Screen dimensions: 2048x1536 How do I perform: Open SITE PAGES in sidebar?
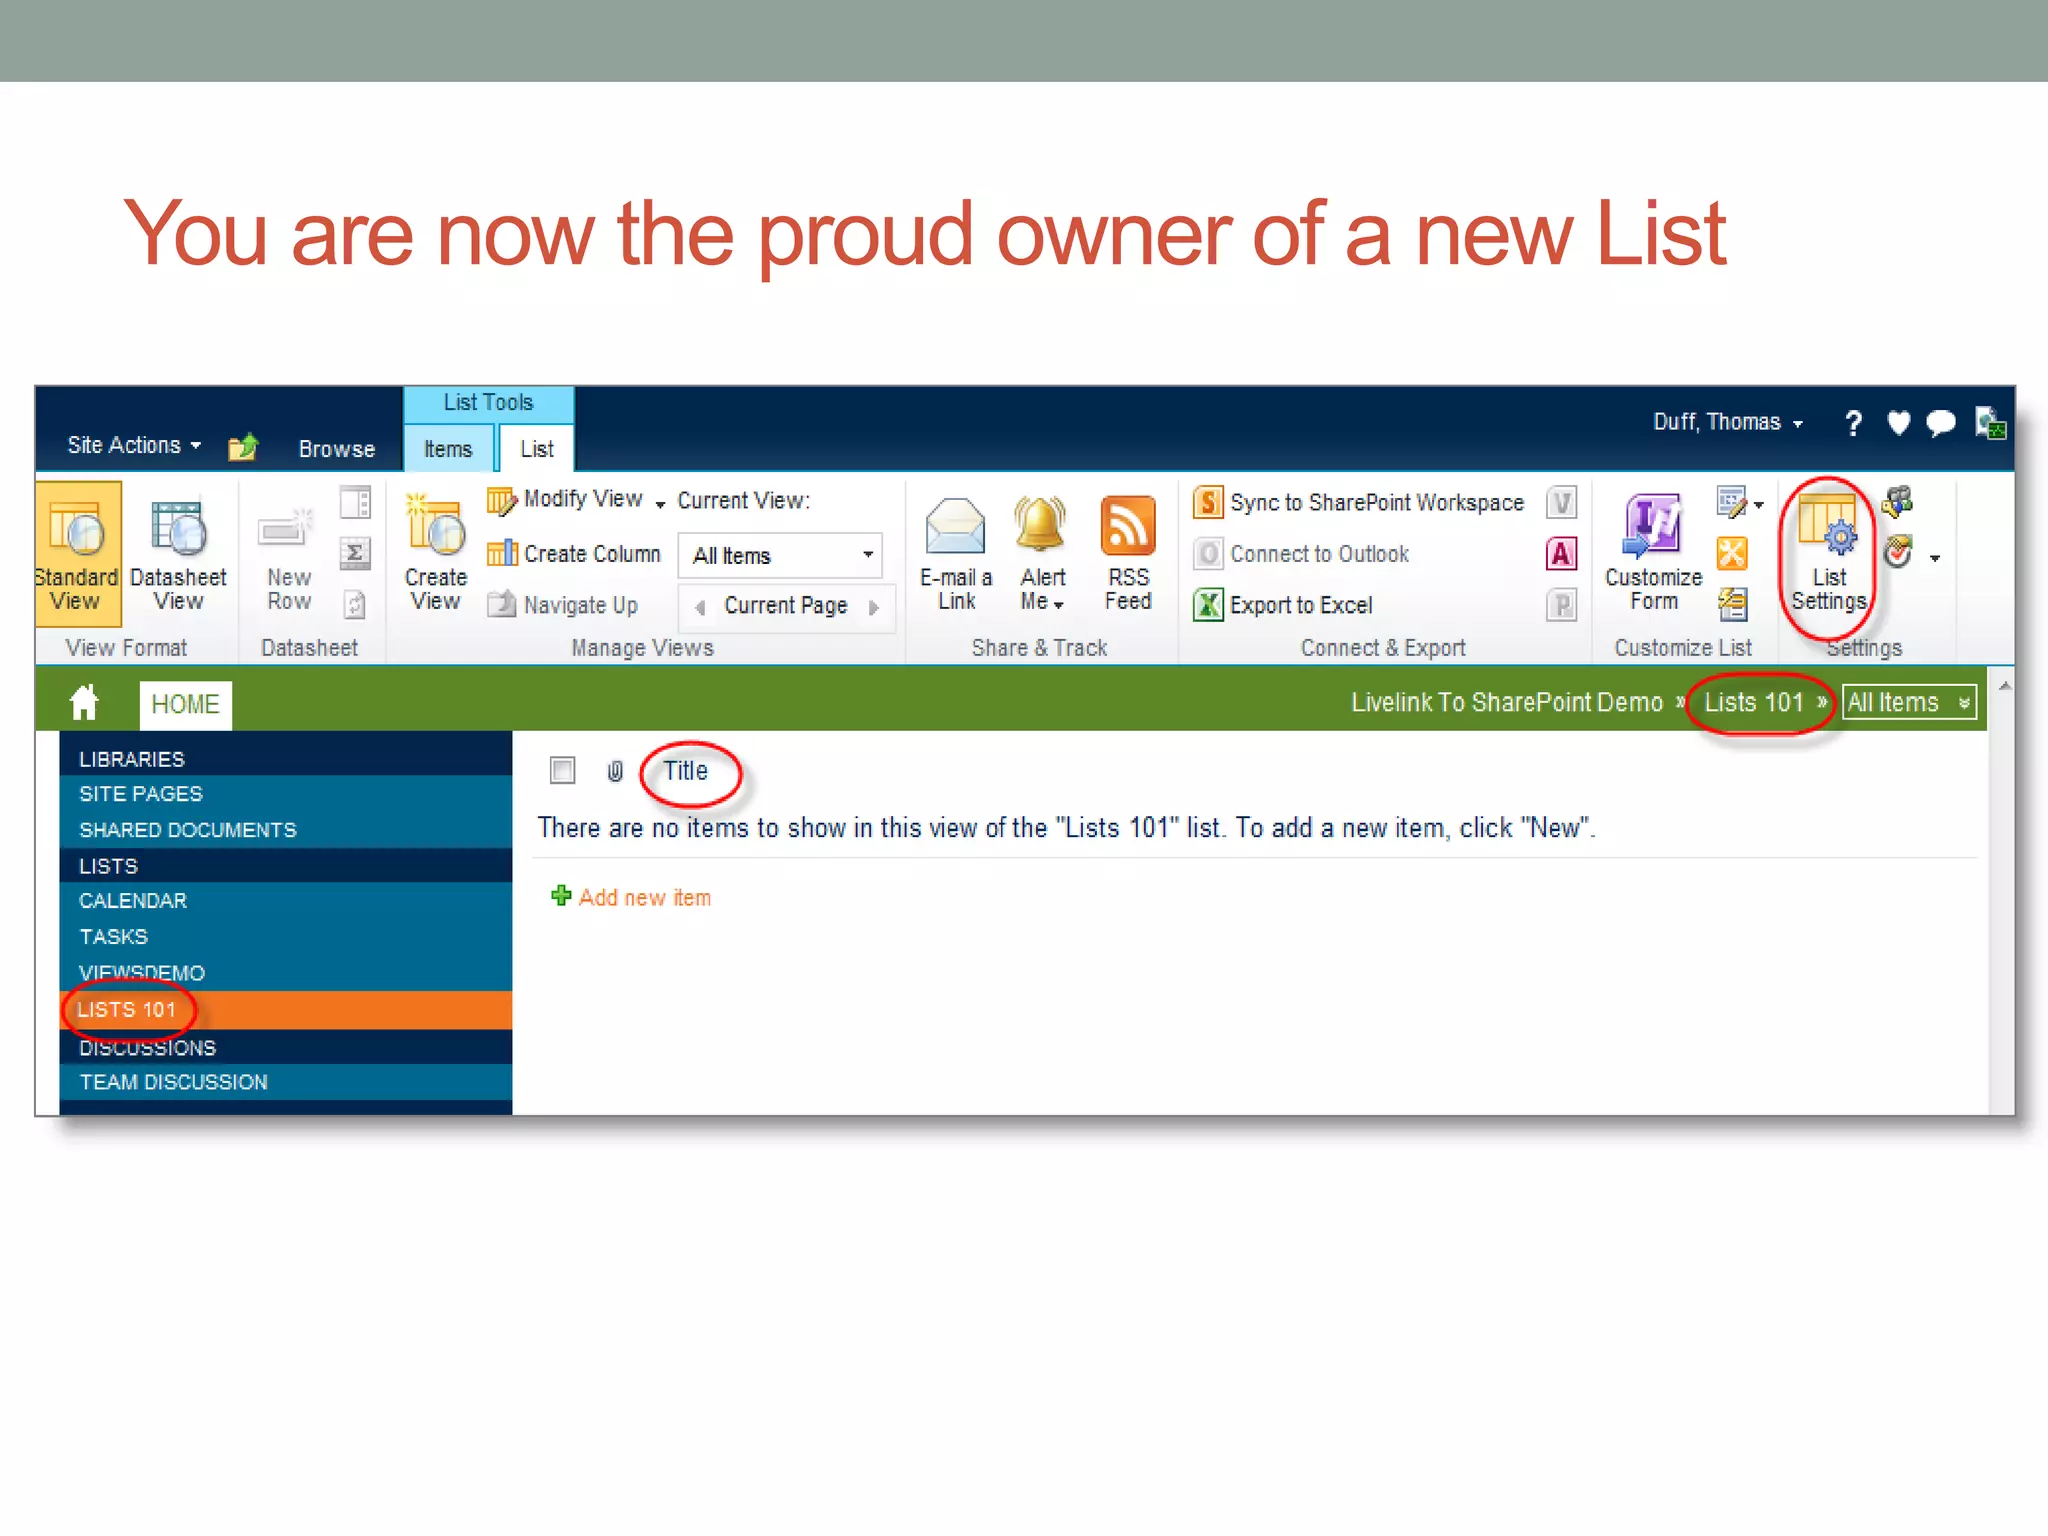(x=141, y=794)
